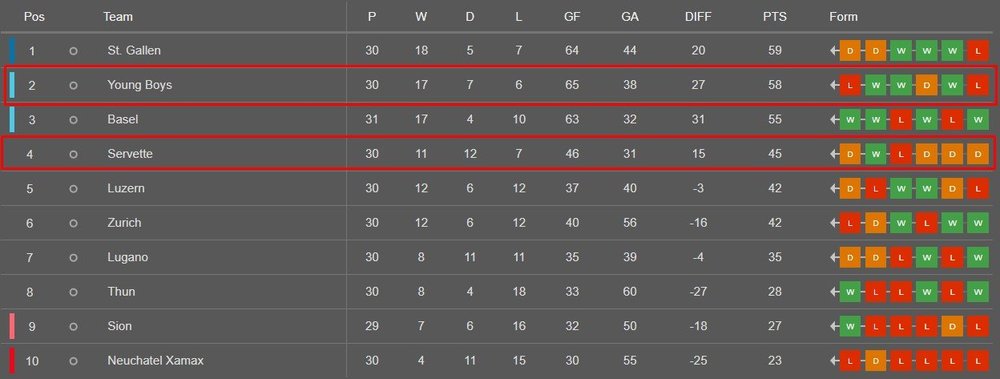Image resolution: width=1000 pixels, height=379 pixels.
Task: Click Basel's last green W form badge
Action: point(978,119)
